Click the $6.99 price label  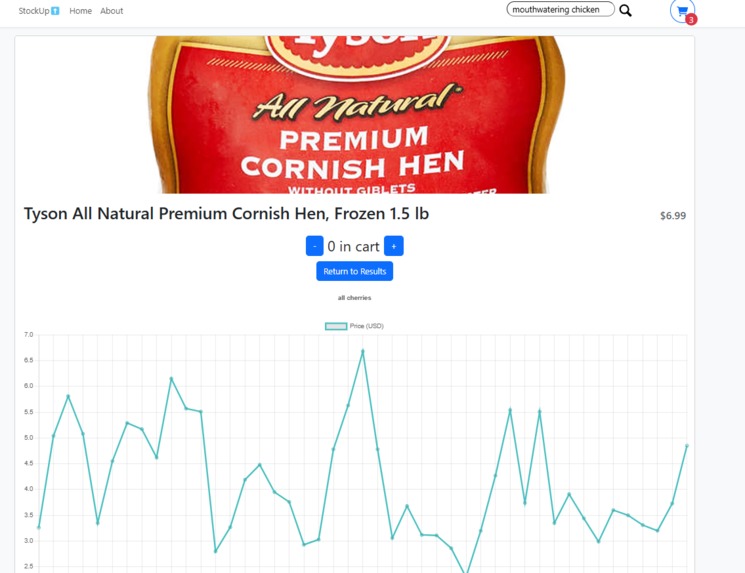673,216
